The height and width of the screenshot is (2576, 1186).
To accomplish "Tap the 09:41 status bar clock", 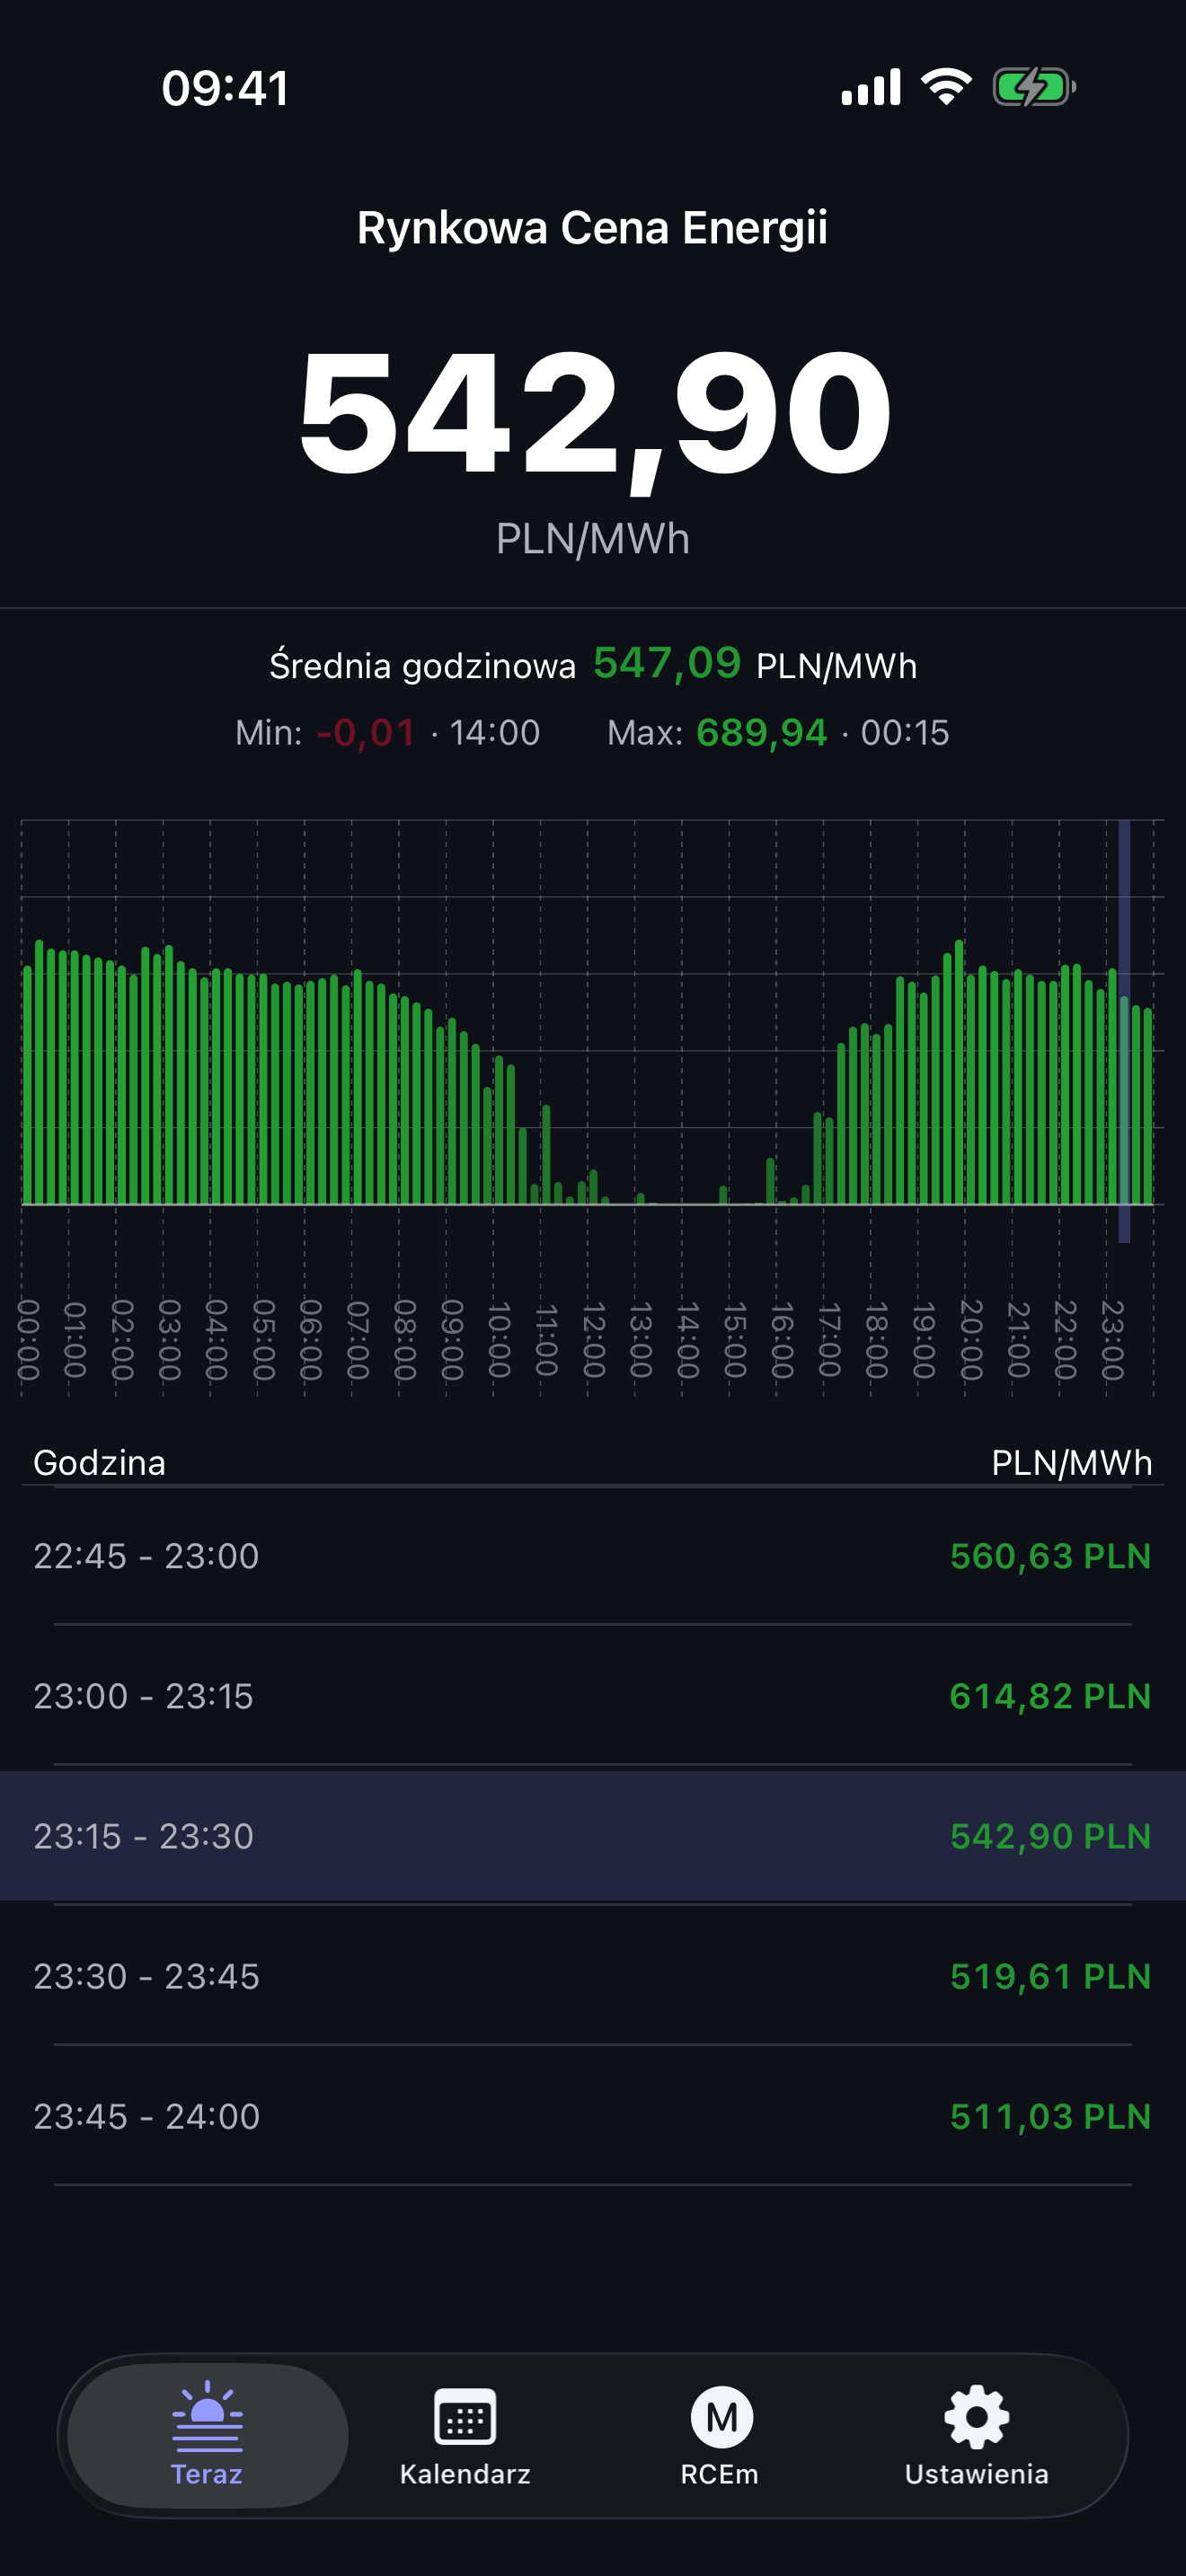I will coord(225,88).
